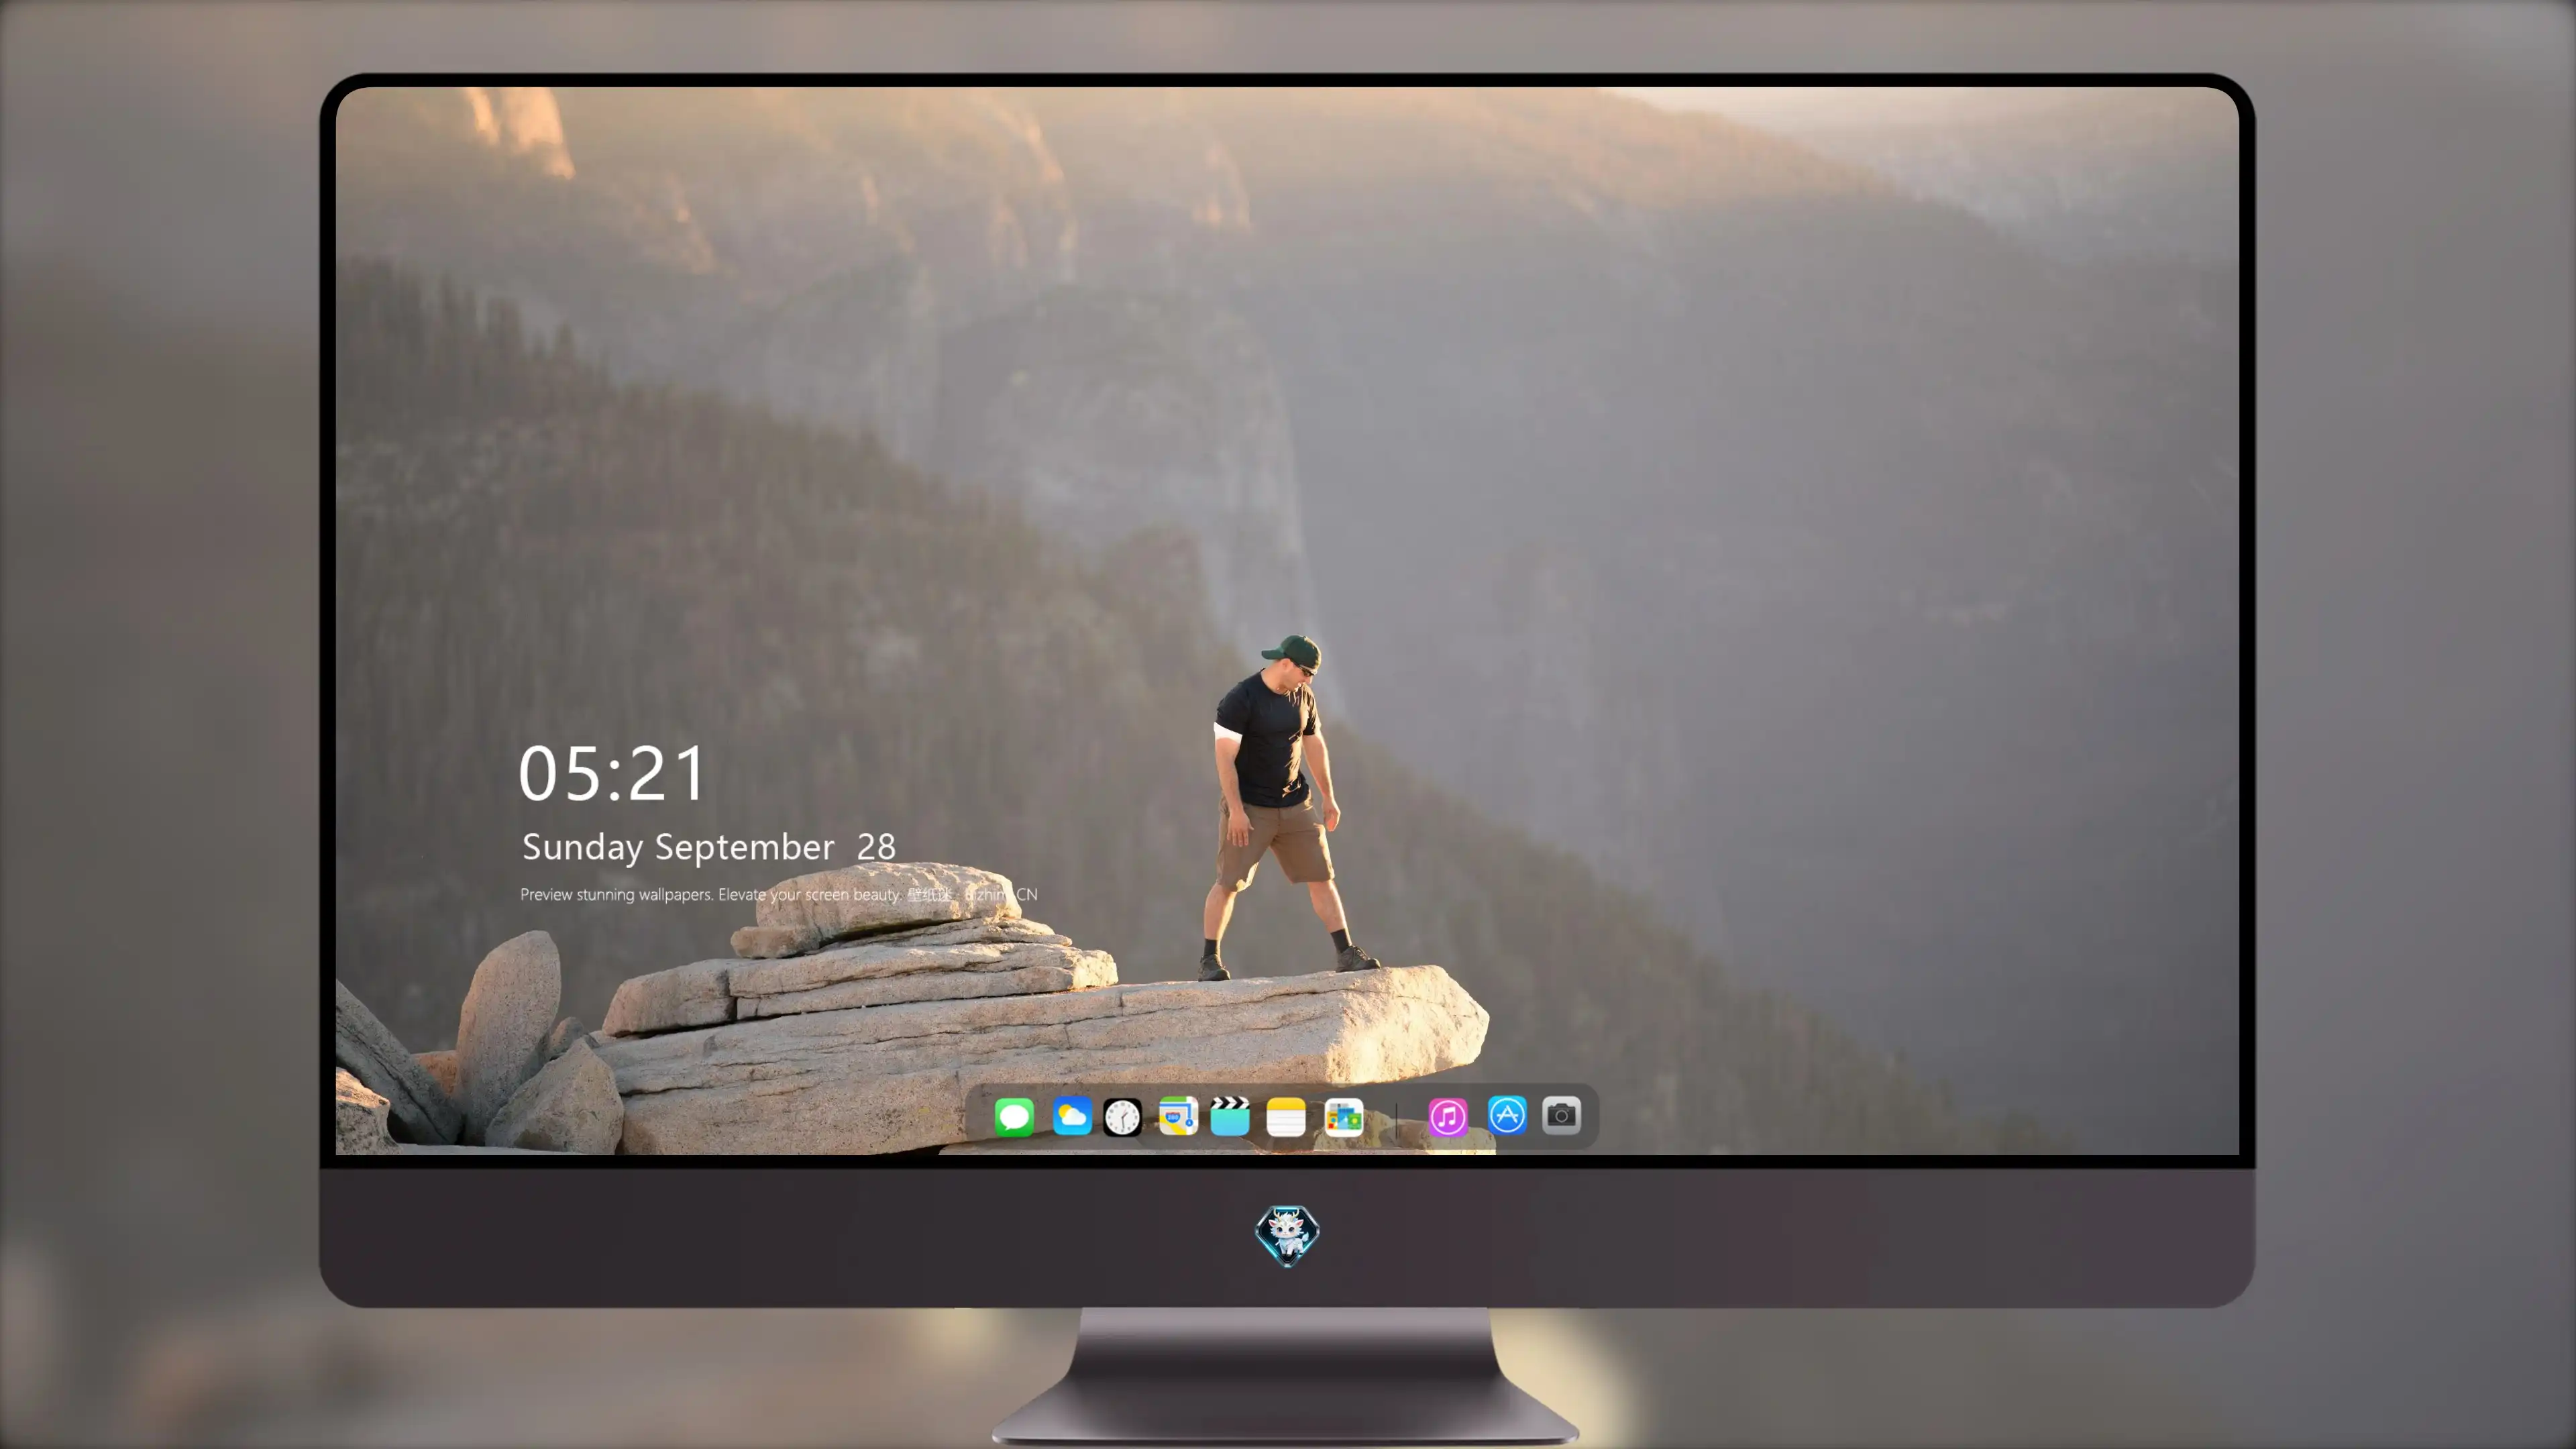
Task: Click the 'Sunday September 28' date text
Action: (x=709, y=847)
